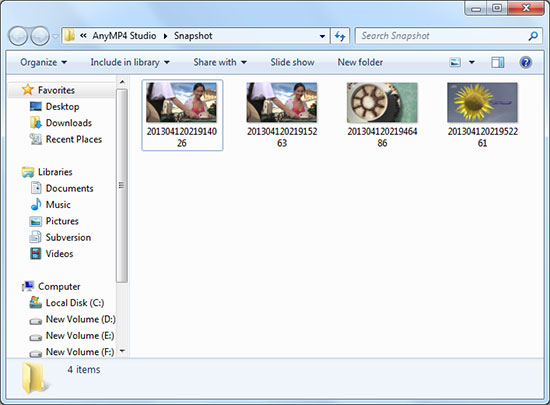Click the Help question mark icon
This screenshot has height=405, width=550.
coord(525,62)
